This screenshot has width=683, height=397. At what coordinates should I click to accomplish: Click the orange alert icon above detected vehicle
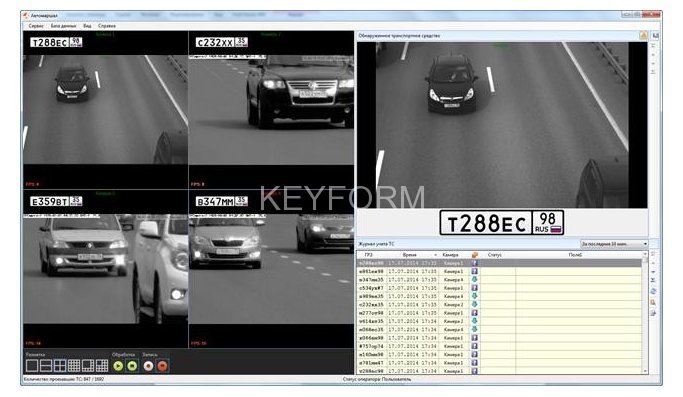643,35
